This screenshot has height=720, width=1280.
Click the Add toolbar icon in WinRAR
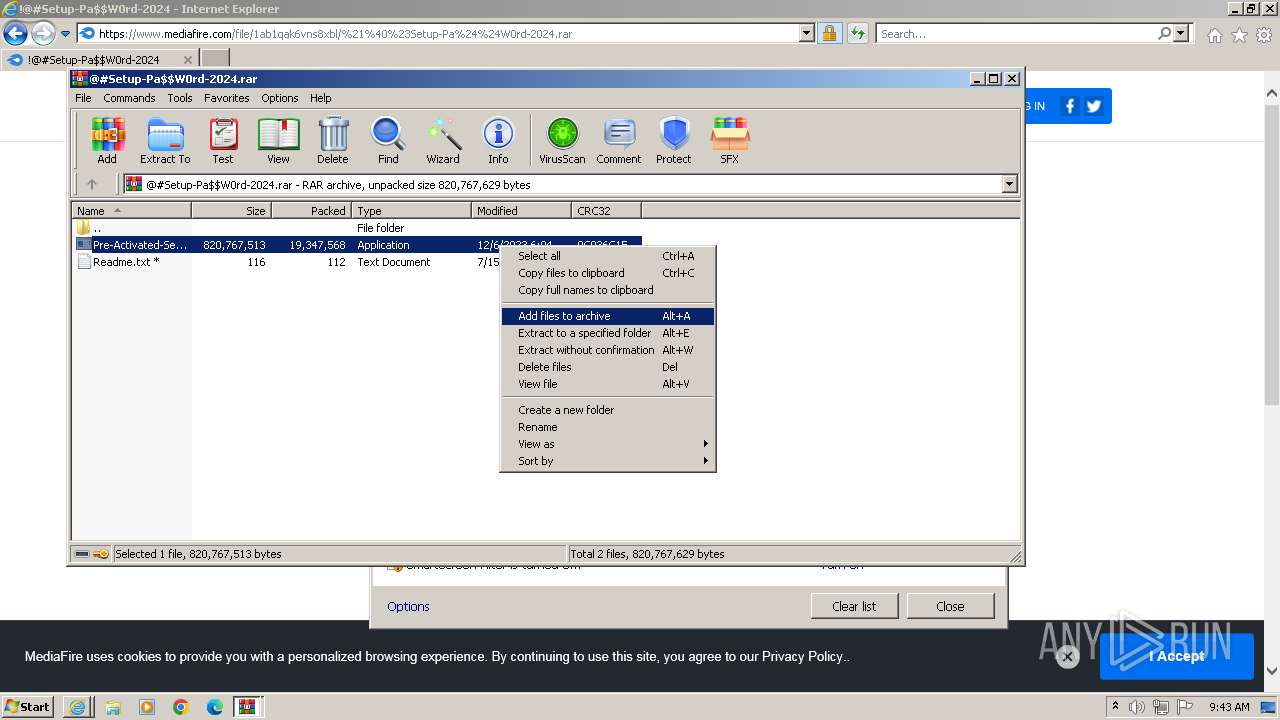pos(107,140)
